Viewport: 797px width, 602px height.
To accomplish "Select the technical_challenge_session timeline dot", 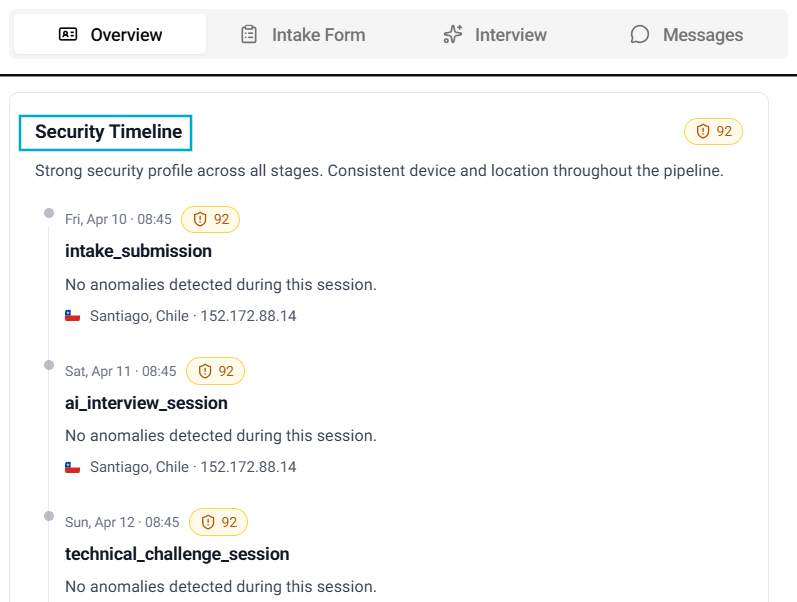I will [x=49, y=516].
